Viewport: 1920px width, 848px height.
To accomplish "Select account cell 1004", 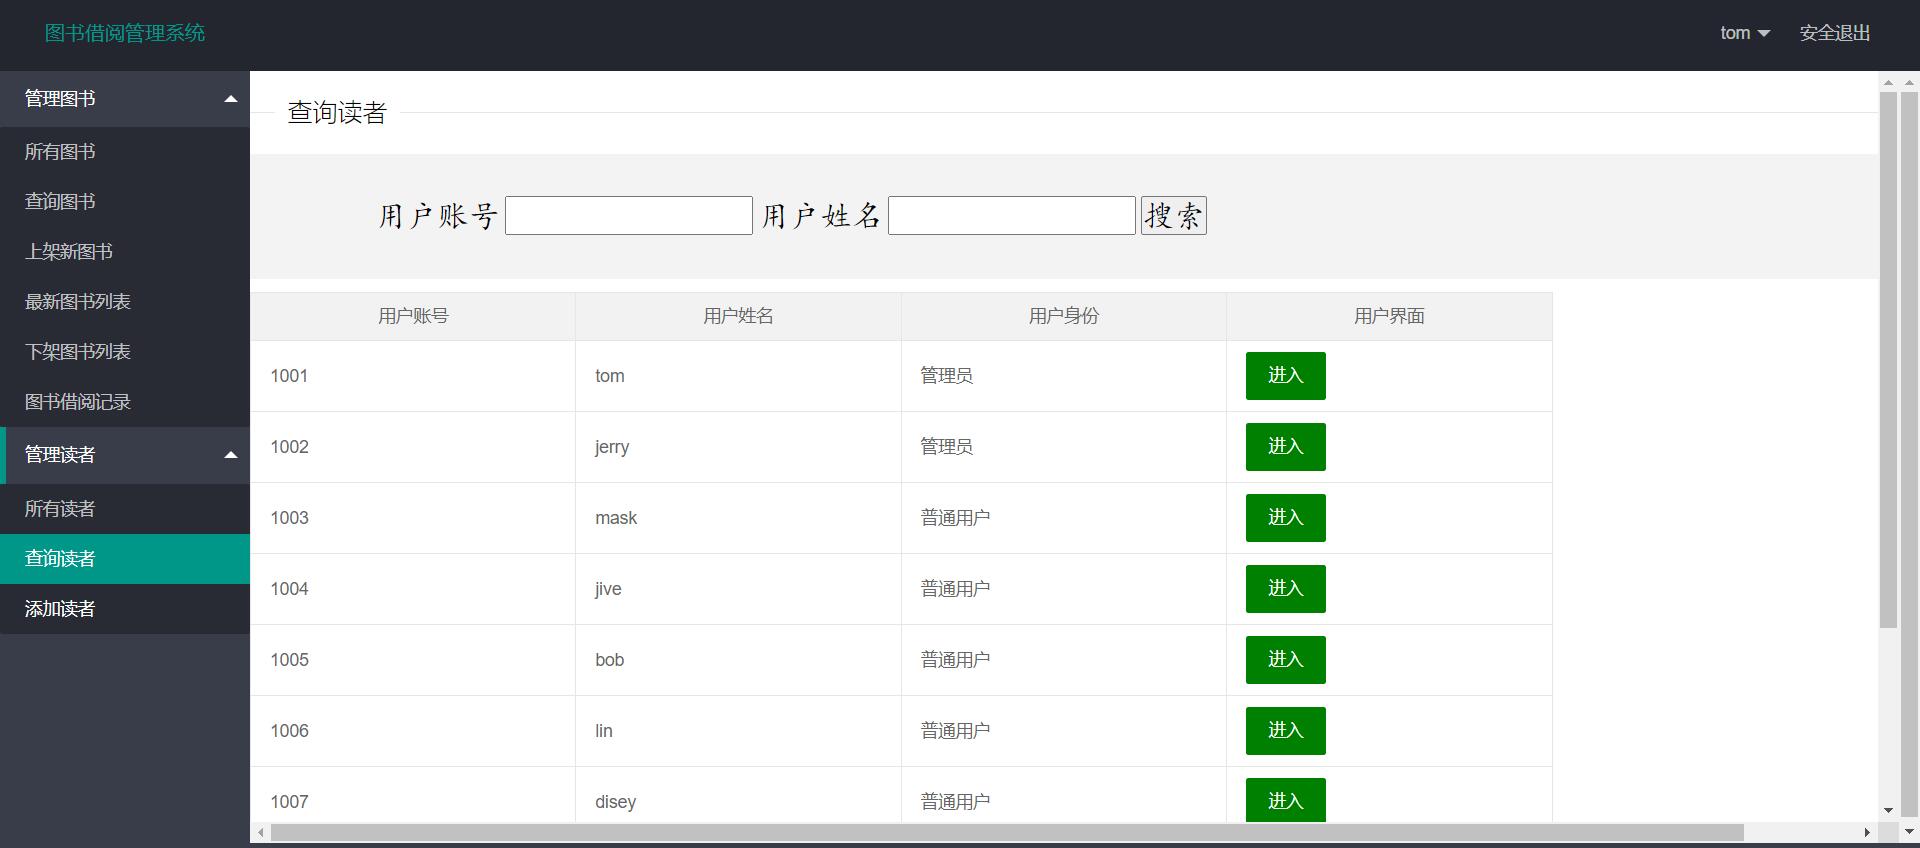I will pyautogui.click(x=413, y=589).
